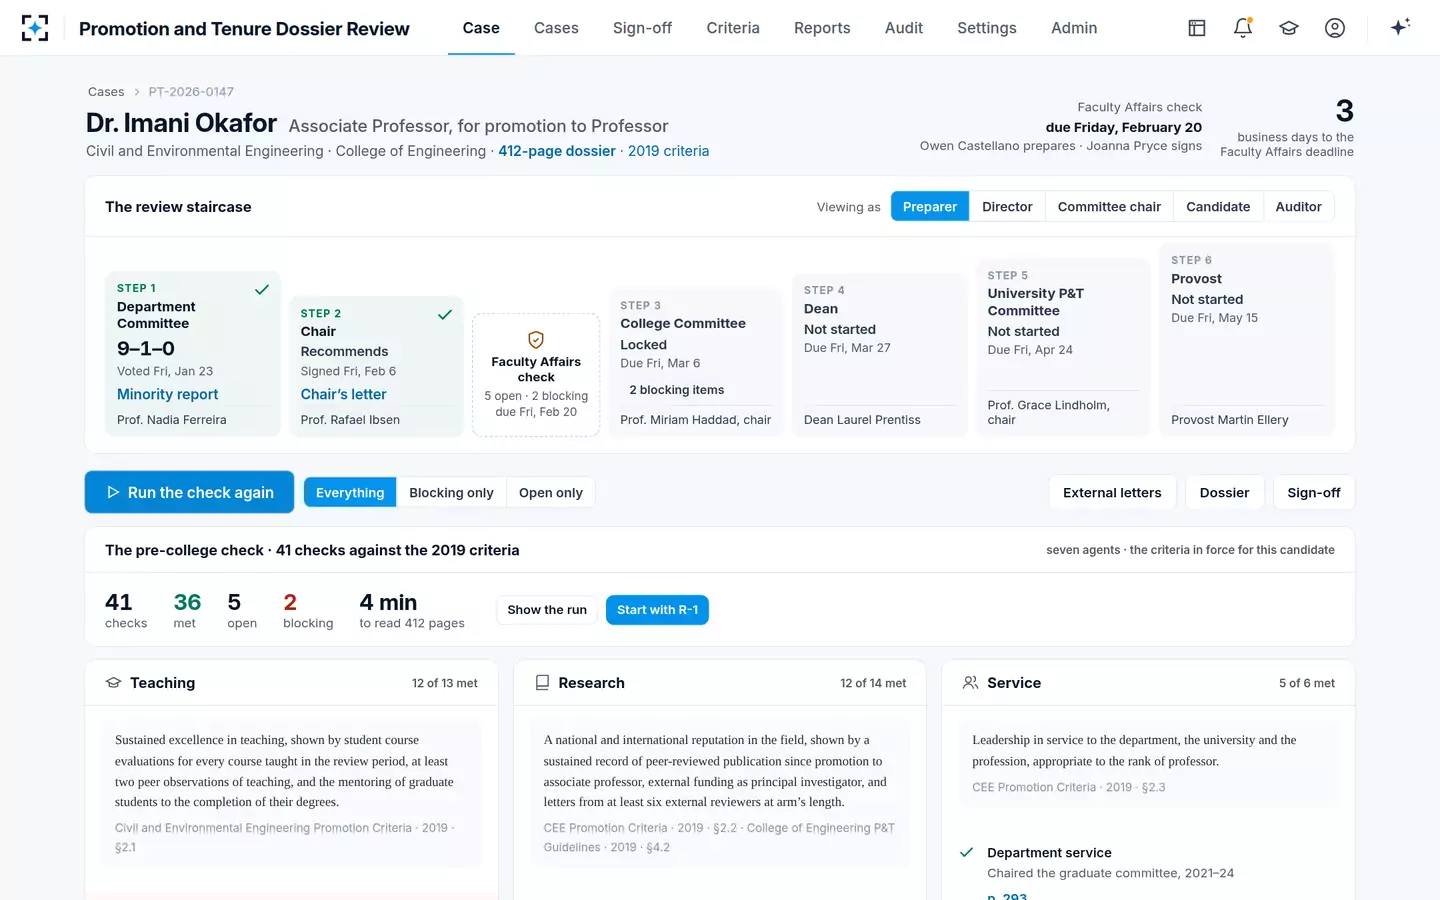Open the 2019 criteria link
1440x900 pixels.
pyautogui.click(x=668, y=151)
